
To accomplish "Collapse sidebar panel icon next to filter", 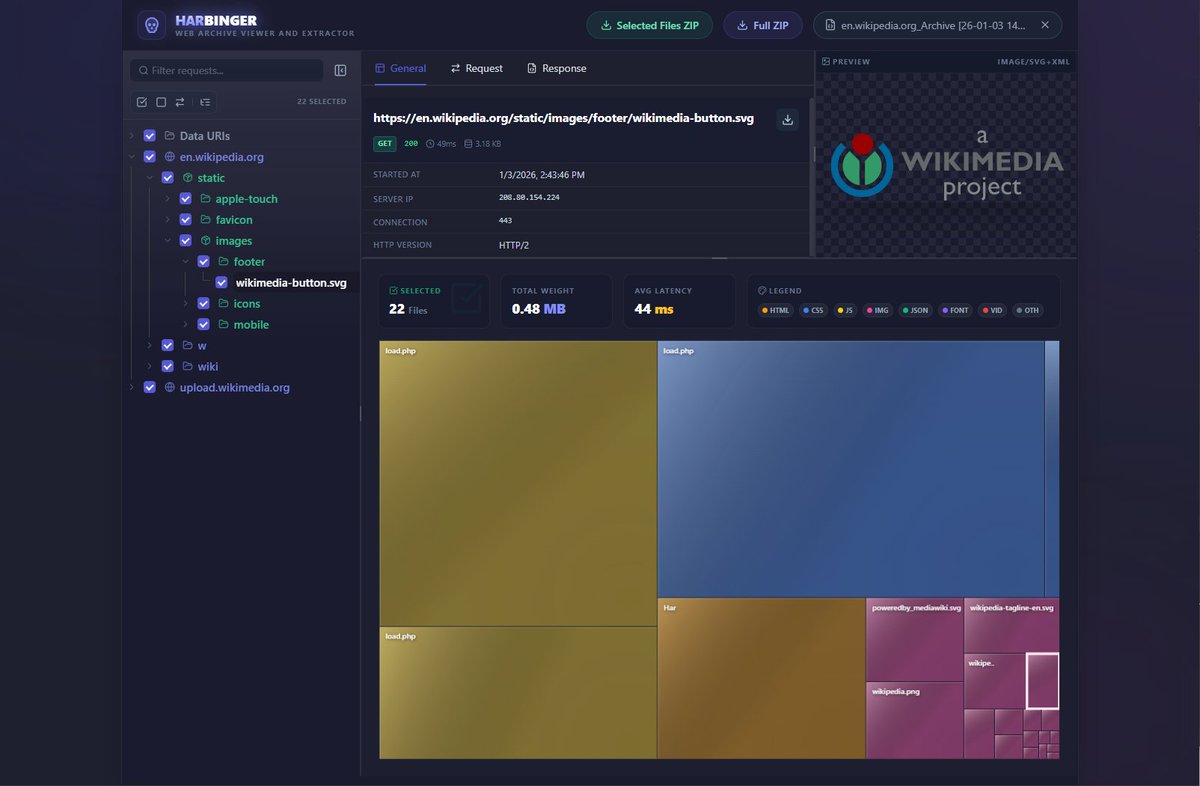I will coord(340,71).
